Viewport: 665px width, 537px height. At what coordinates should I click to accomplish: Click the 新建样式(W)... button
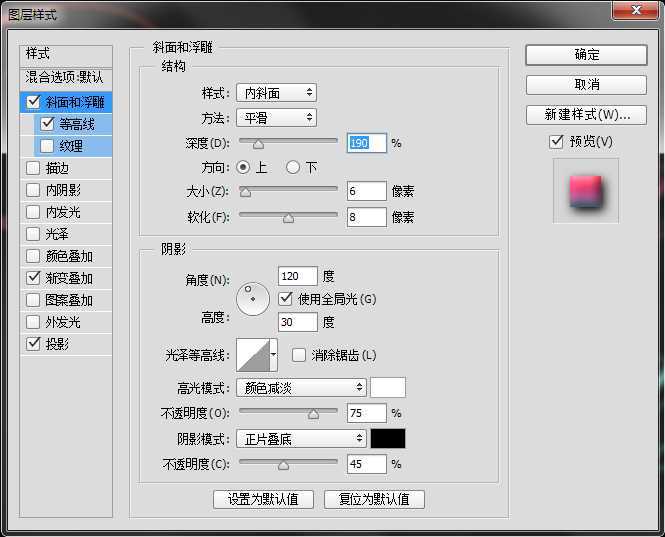coord(586,114)
